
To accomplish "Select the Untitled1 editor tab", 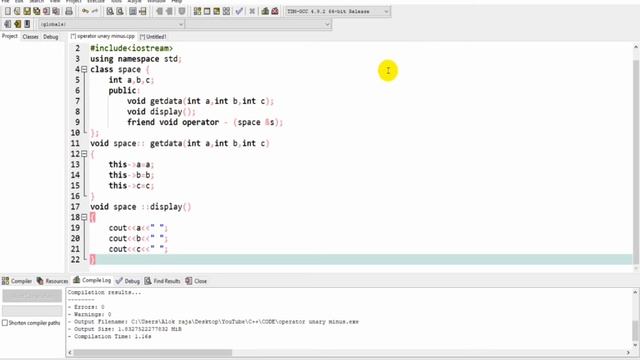I will tap(153, 37).
